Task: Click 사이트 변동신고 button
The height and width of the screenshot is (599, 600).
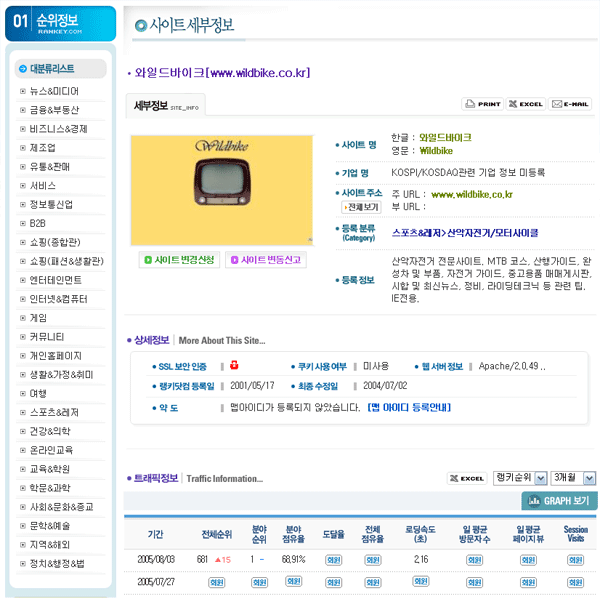Action: point(266,260)
